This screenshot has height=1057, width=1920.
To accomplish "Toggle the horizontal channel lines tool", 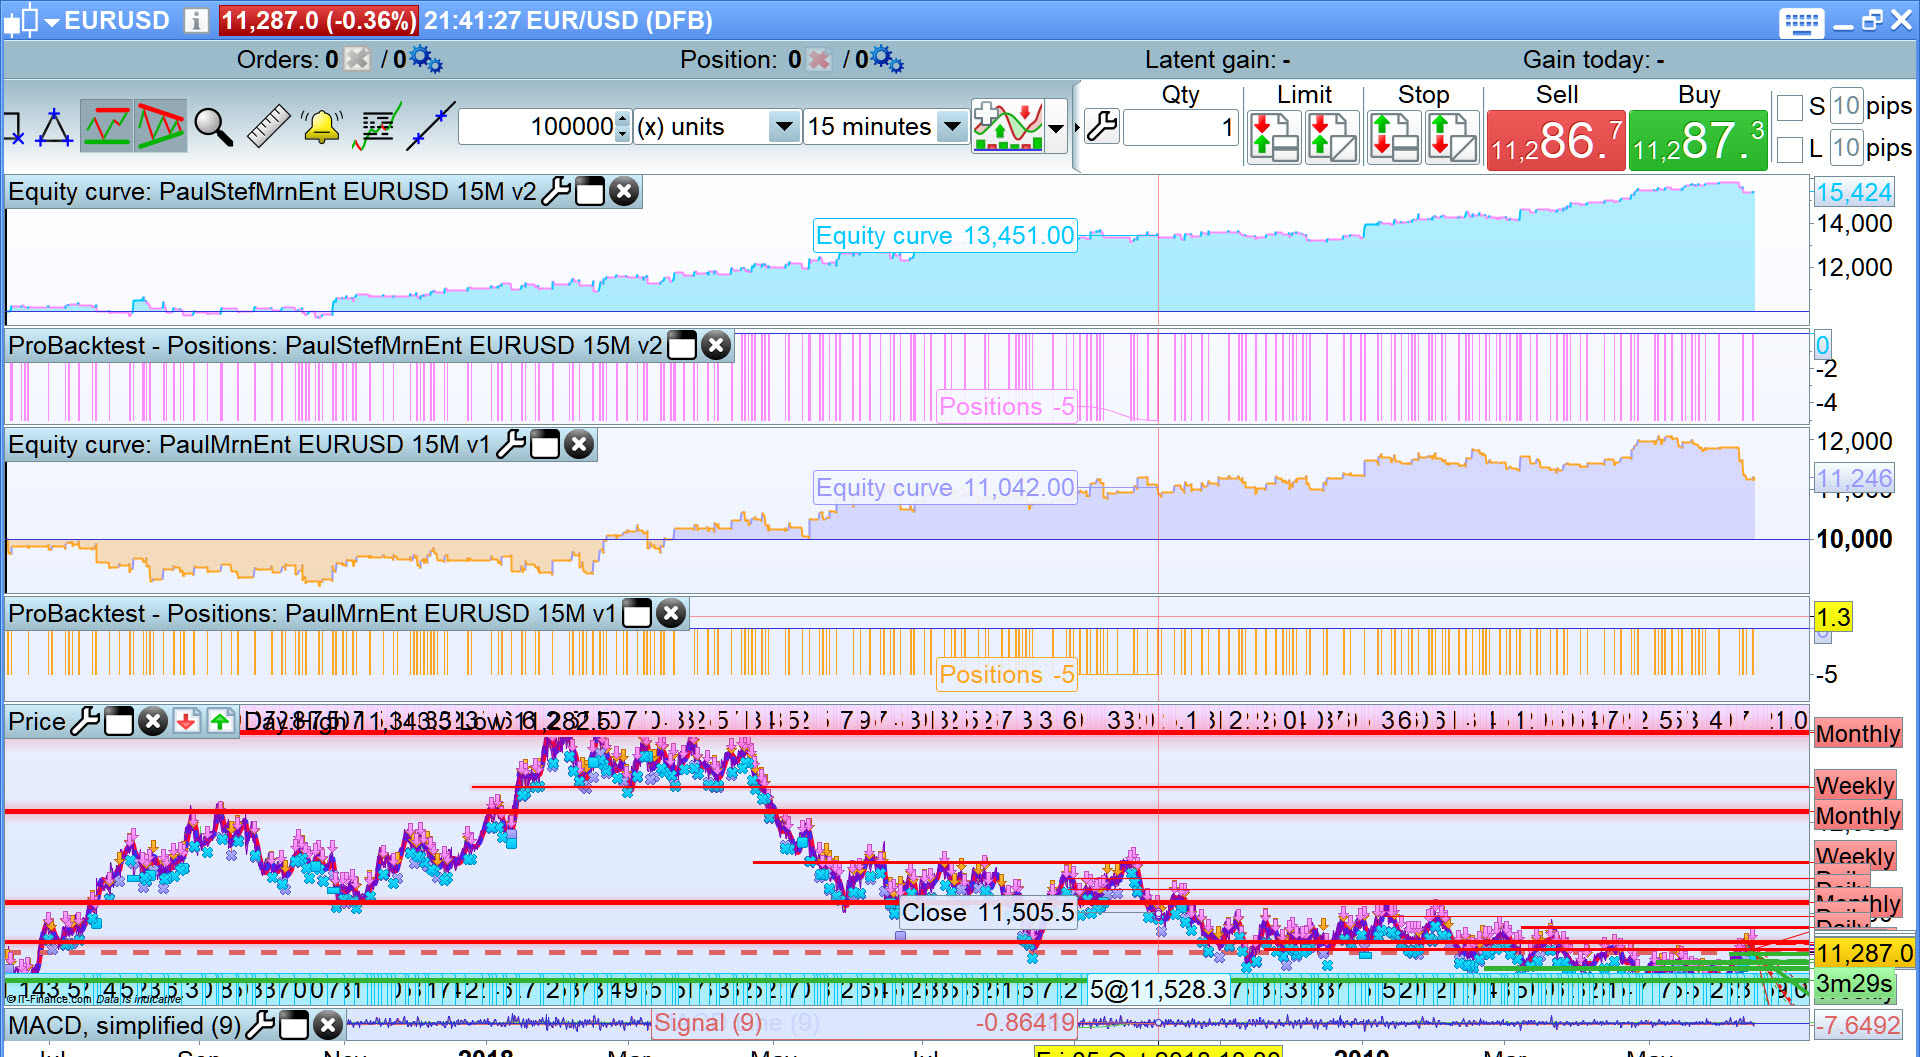I will coord(107,126).
